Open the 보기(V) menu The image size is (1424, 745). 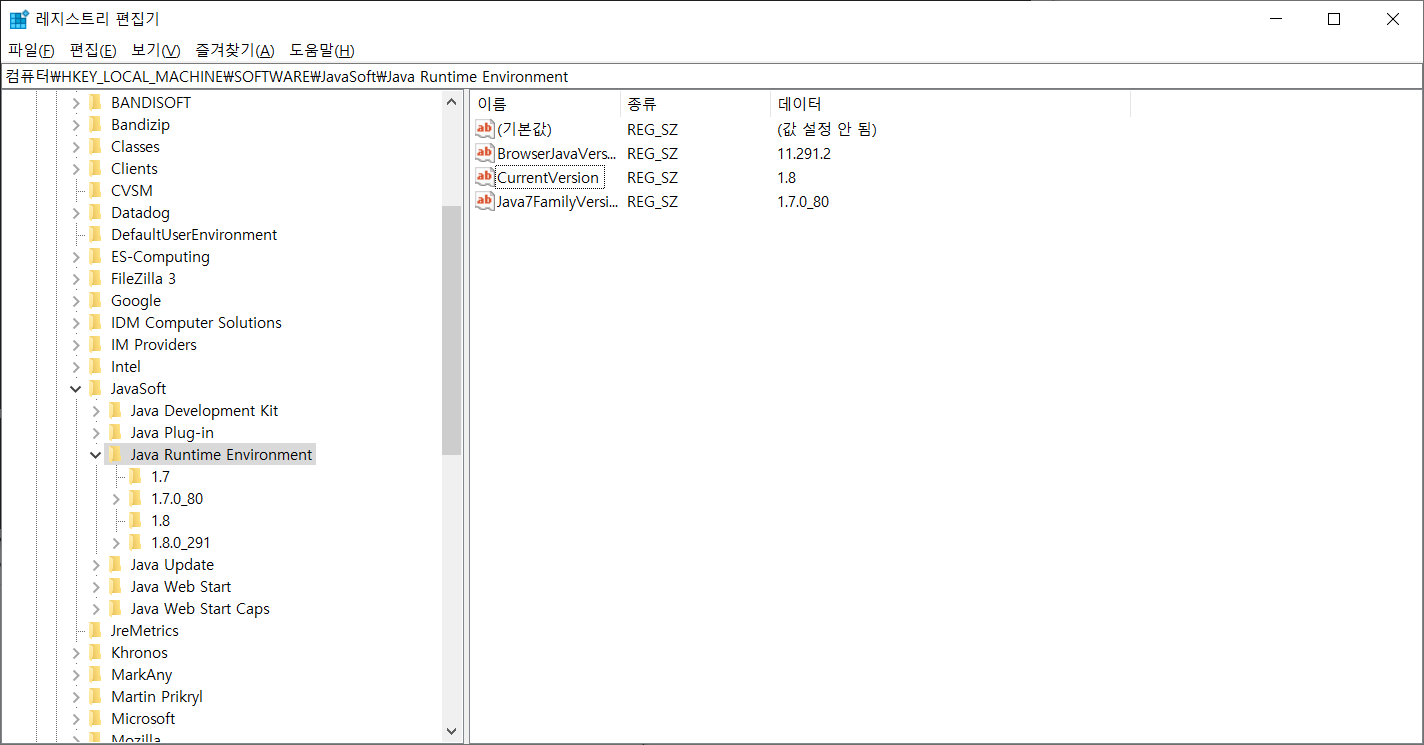[x=156, y=50]
